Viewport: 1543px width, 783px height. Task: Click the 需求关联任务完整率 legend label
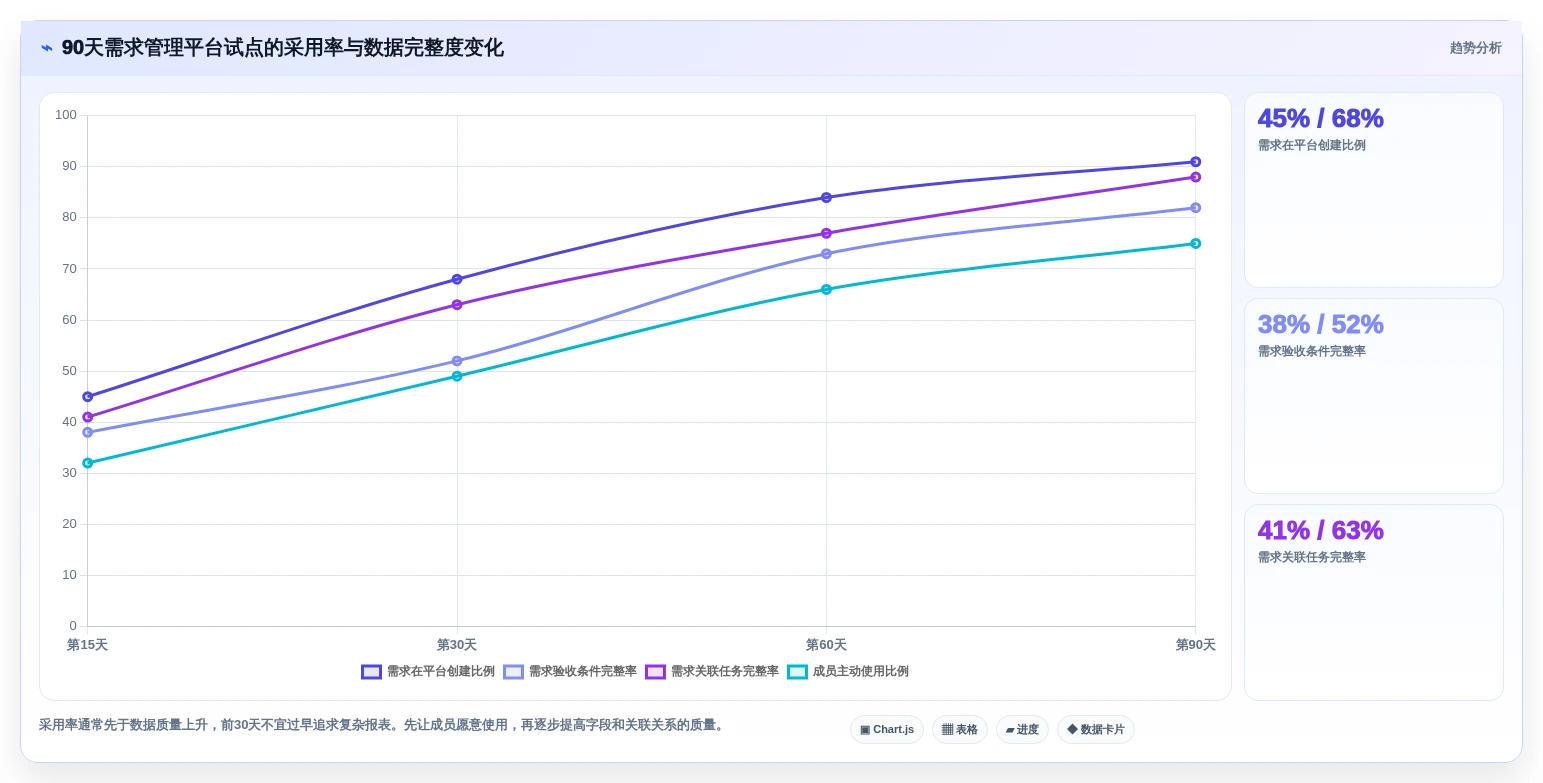tap(724, 672)
